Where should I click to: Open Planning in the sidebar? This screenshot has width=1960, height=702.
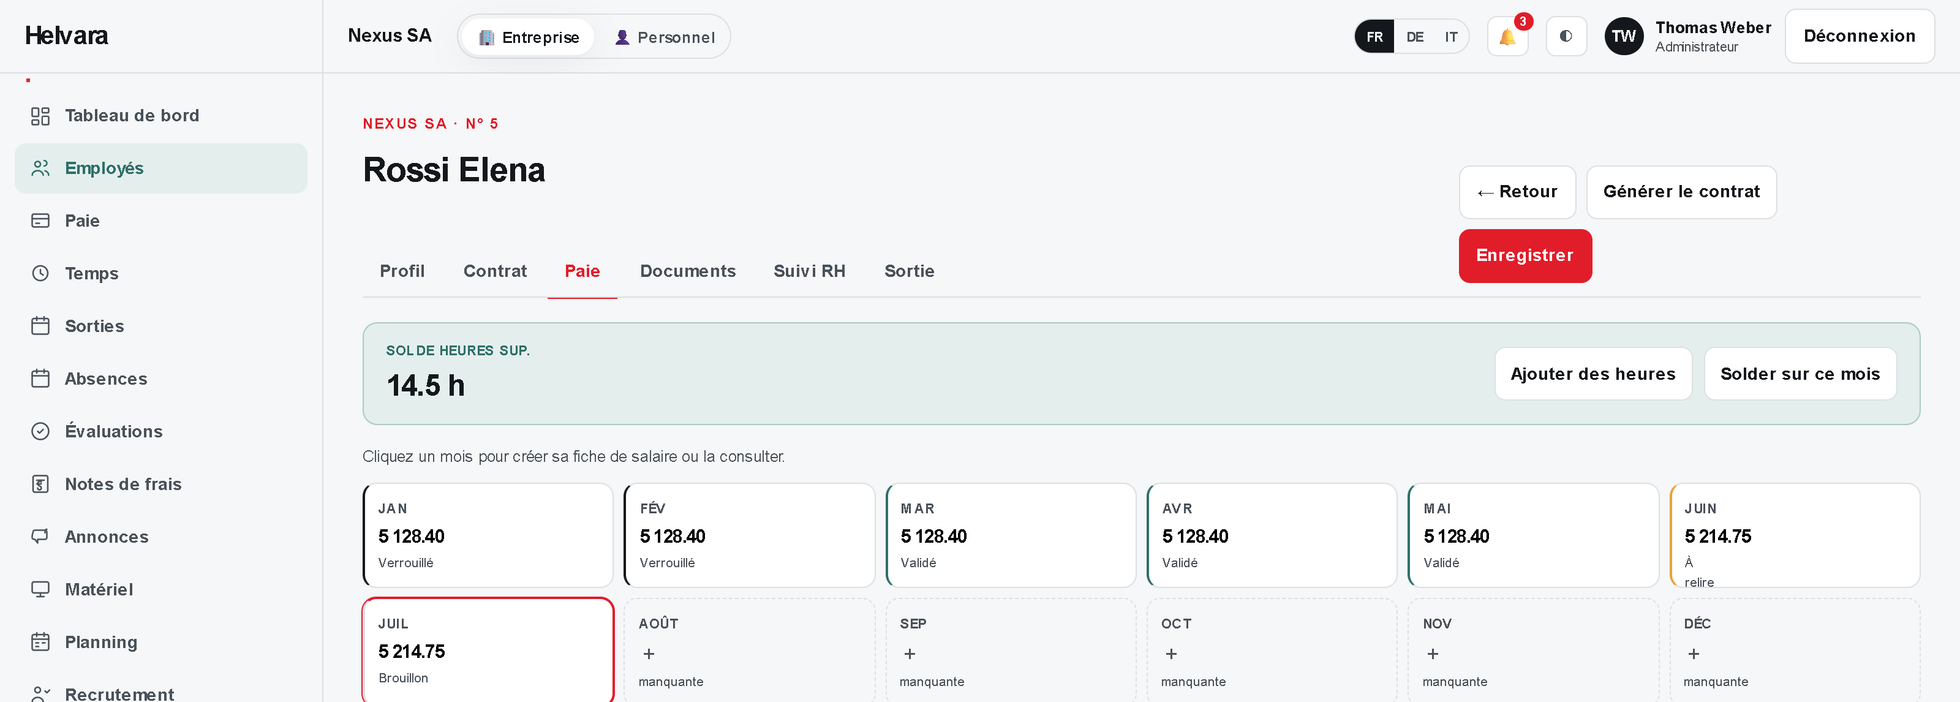coord(161,642)
